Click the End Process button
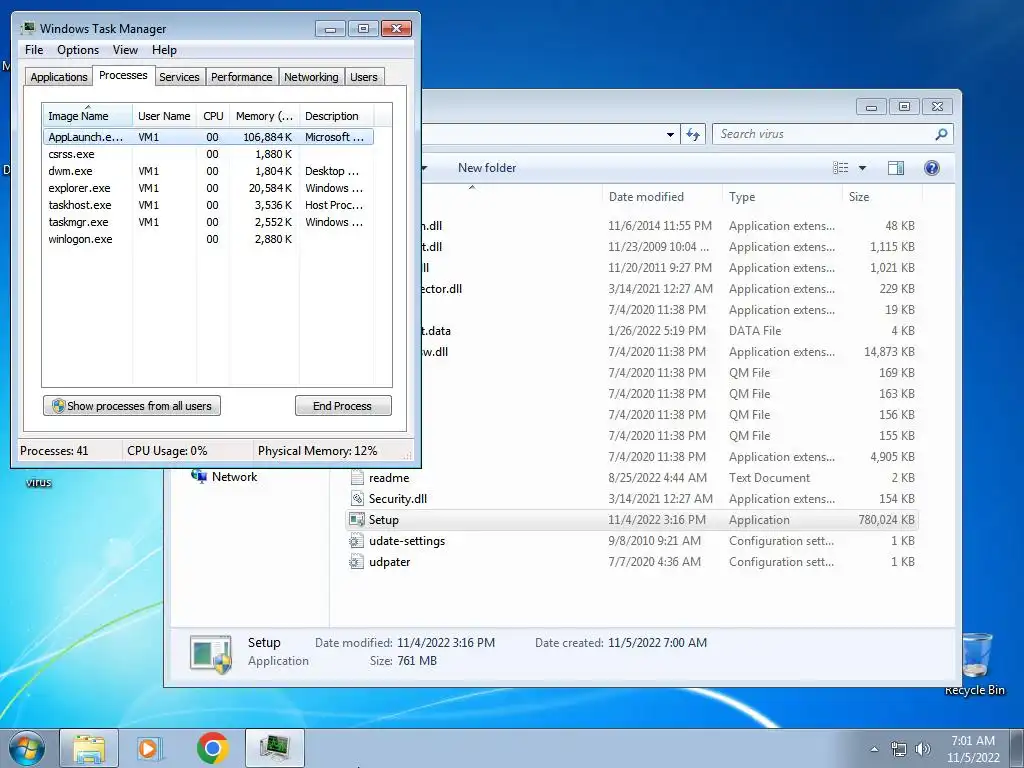This screenshot has height=768, width=1024. 343,406
